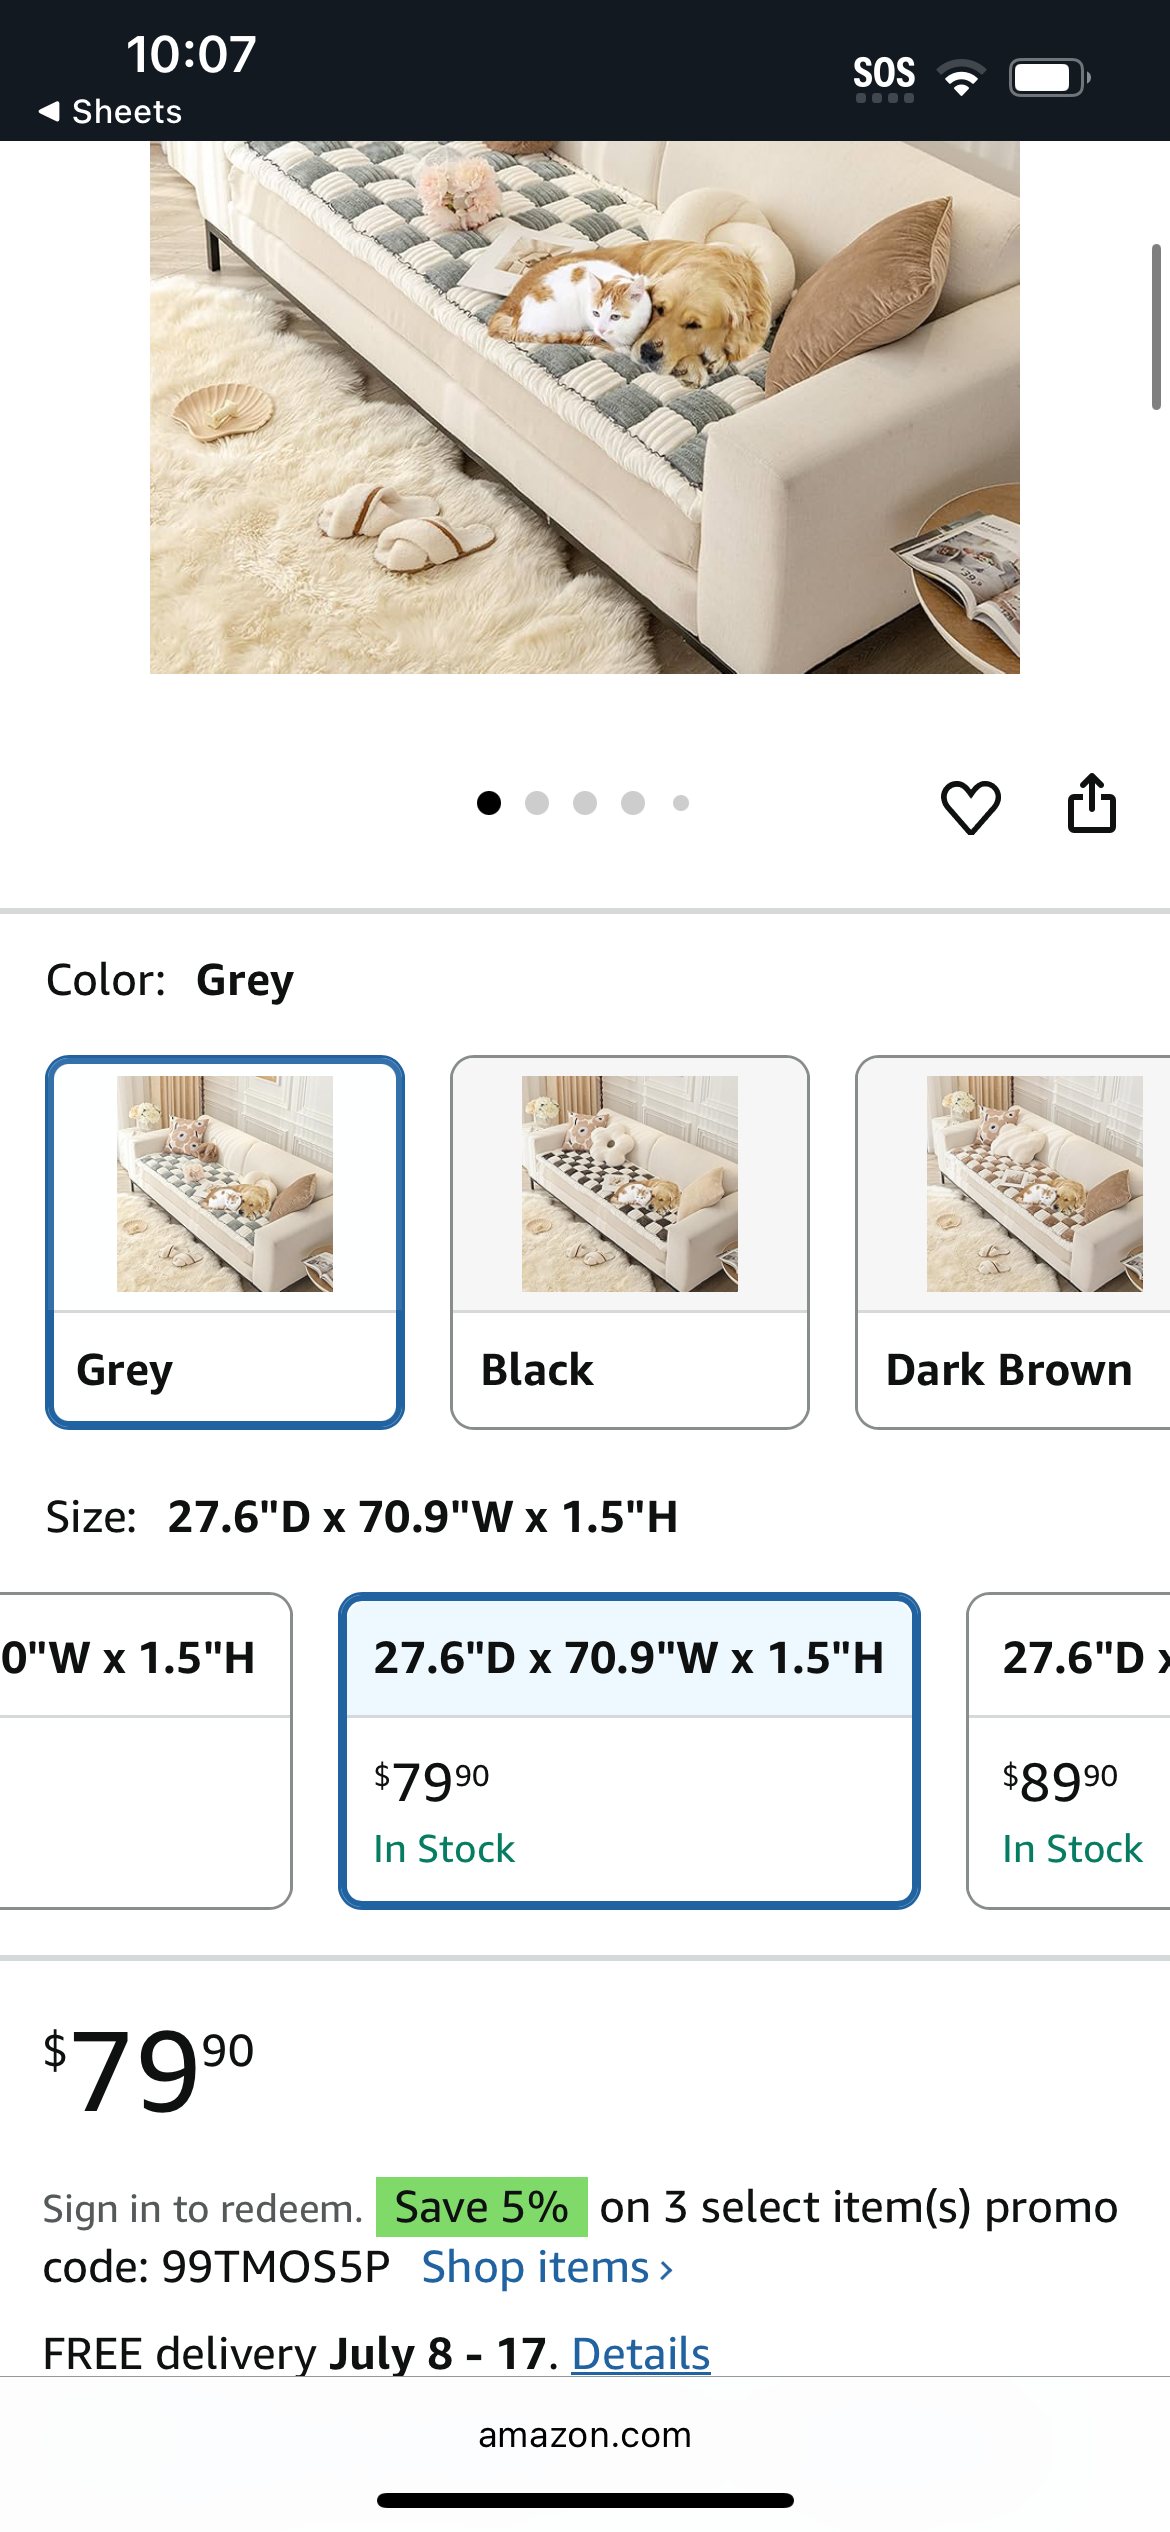The width and height of the screenshot is (1170, 2532).
Task: Choose the Dark Brown color option
Action: tap(1013, 1242)
